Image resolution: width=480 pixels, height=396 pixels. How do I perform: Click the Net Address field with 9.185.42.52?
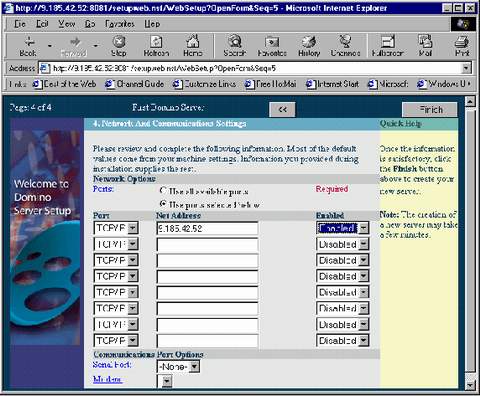pos(207,229)
